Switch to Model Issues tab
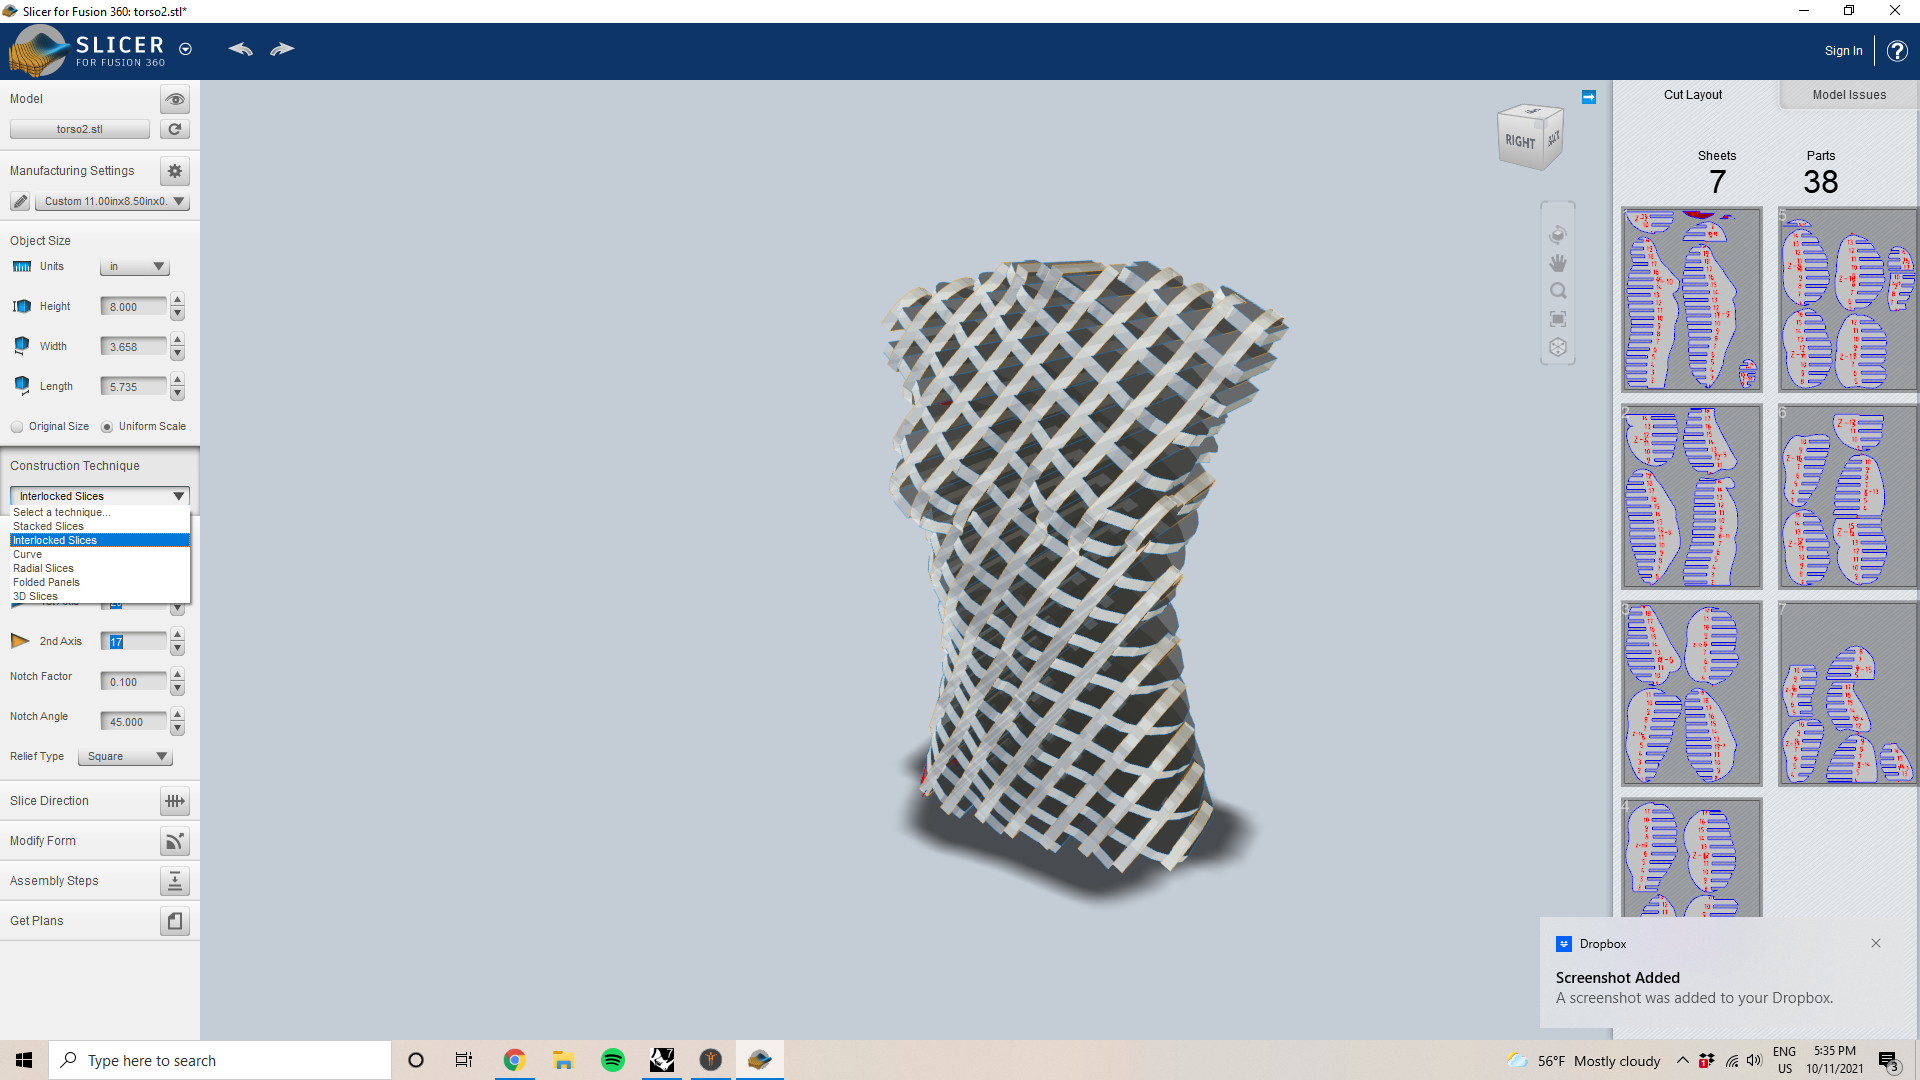 pos(1849,95)
